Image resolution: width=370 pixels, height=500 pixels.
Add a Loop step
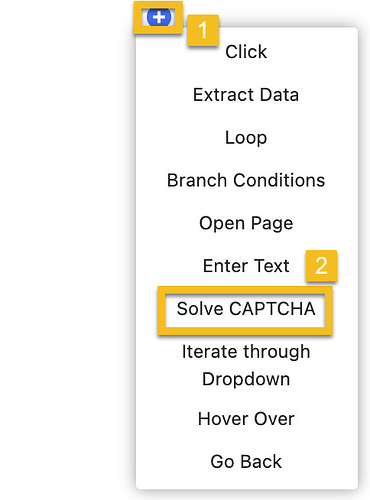(246, 138)
